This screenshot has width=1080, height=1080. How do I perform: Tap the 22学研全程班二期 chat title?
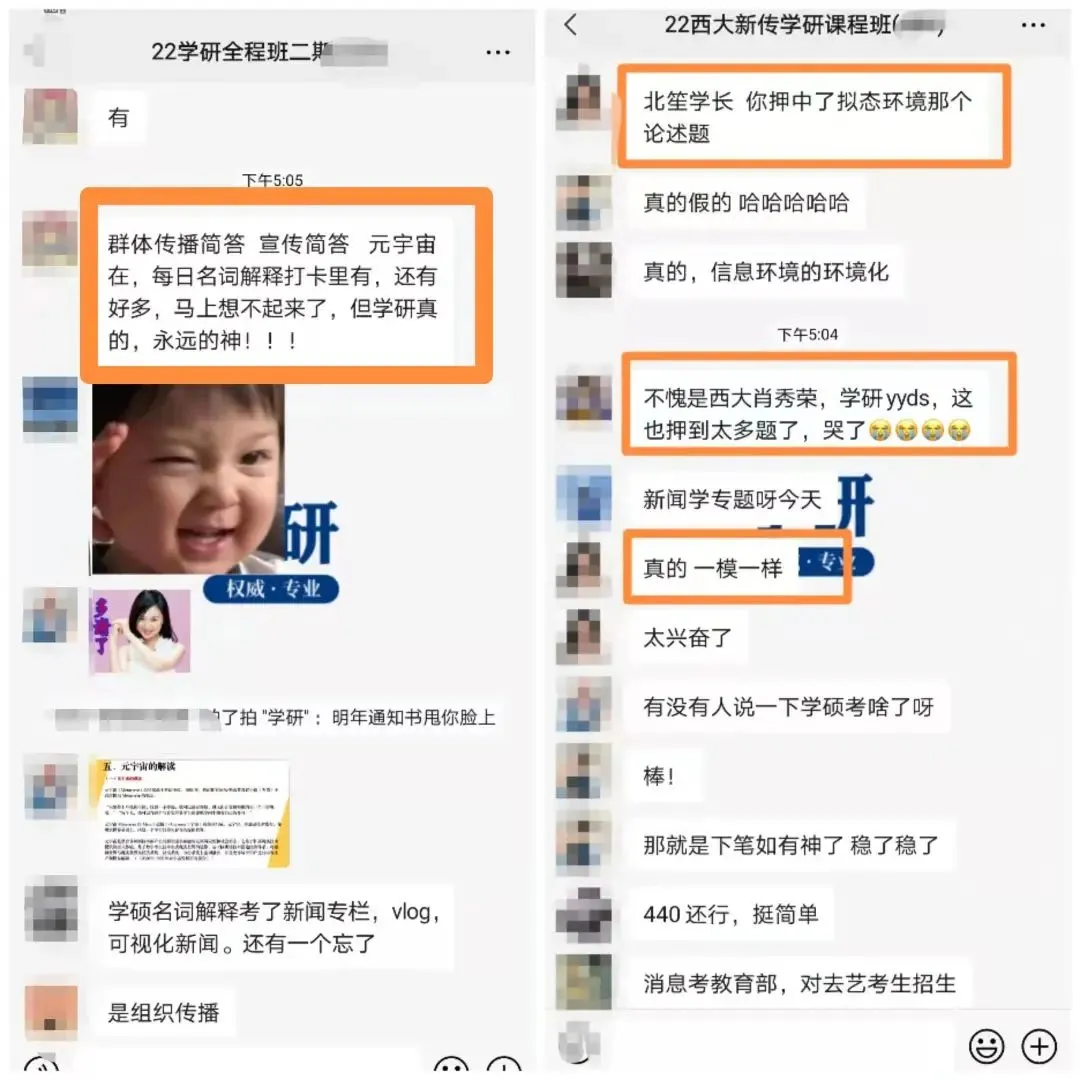pyautogui.click(x=269, y=52)
